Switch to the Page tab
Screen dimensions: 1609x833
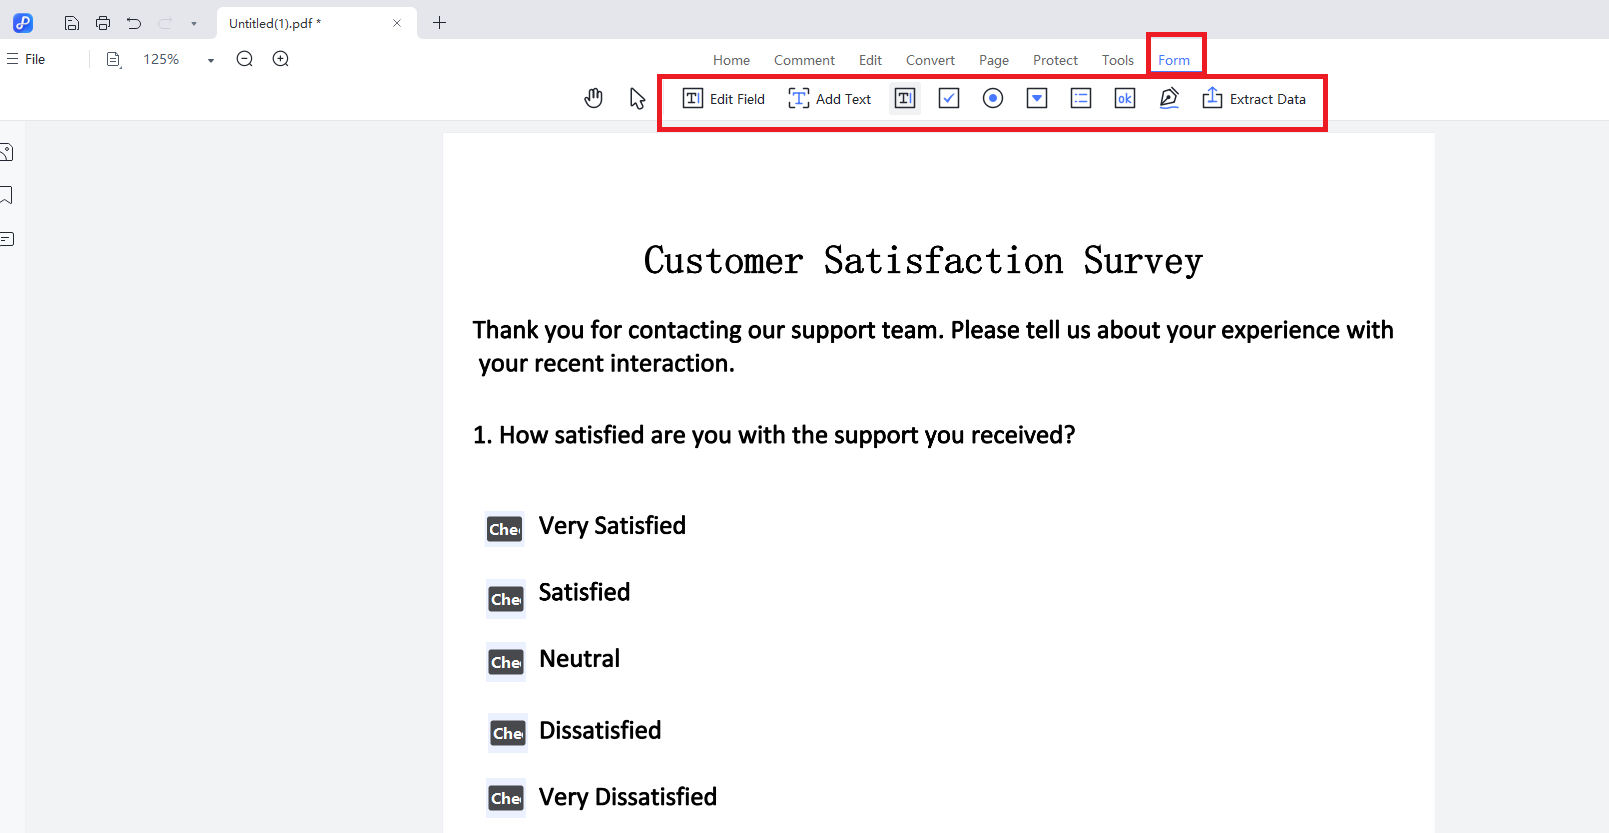point(993,60)
